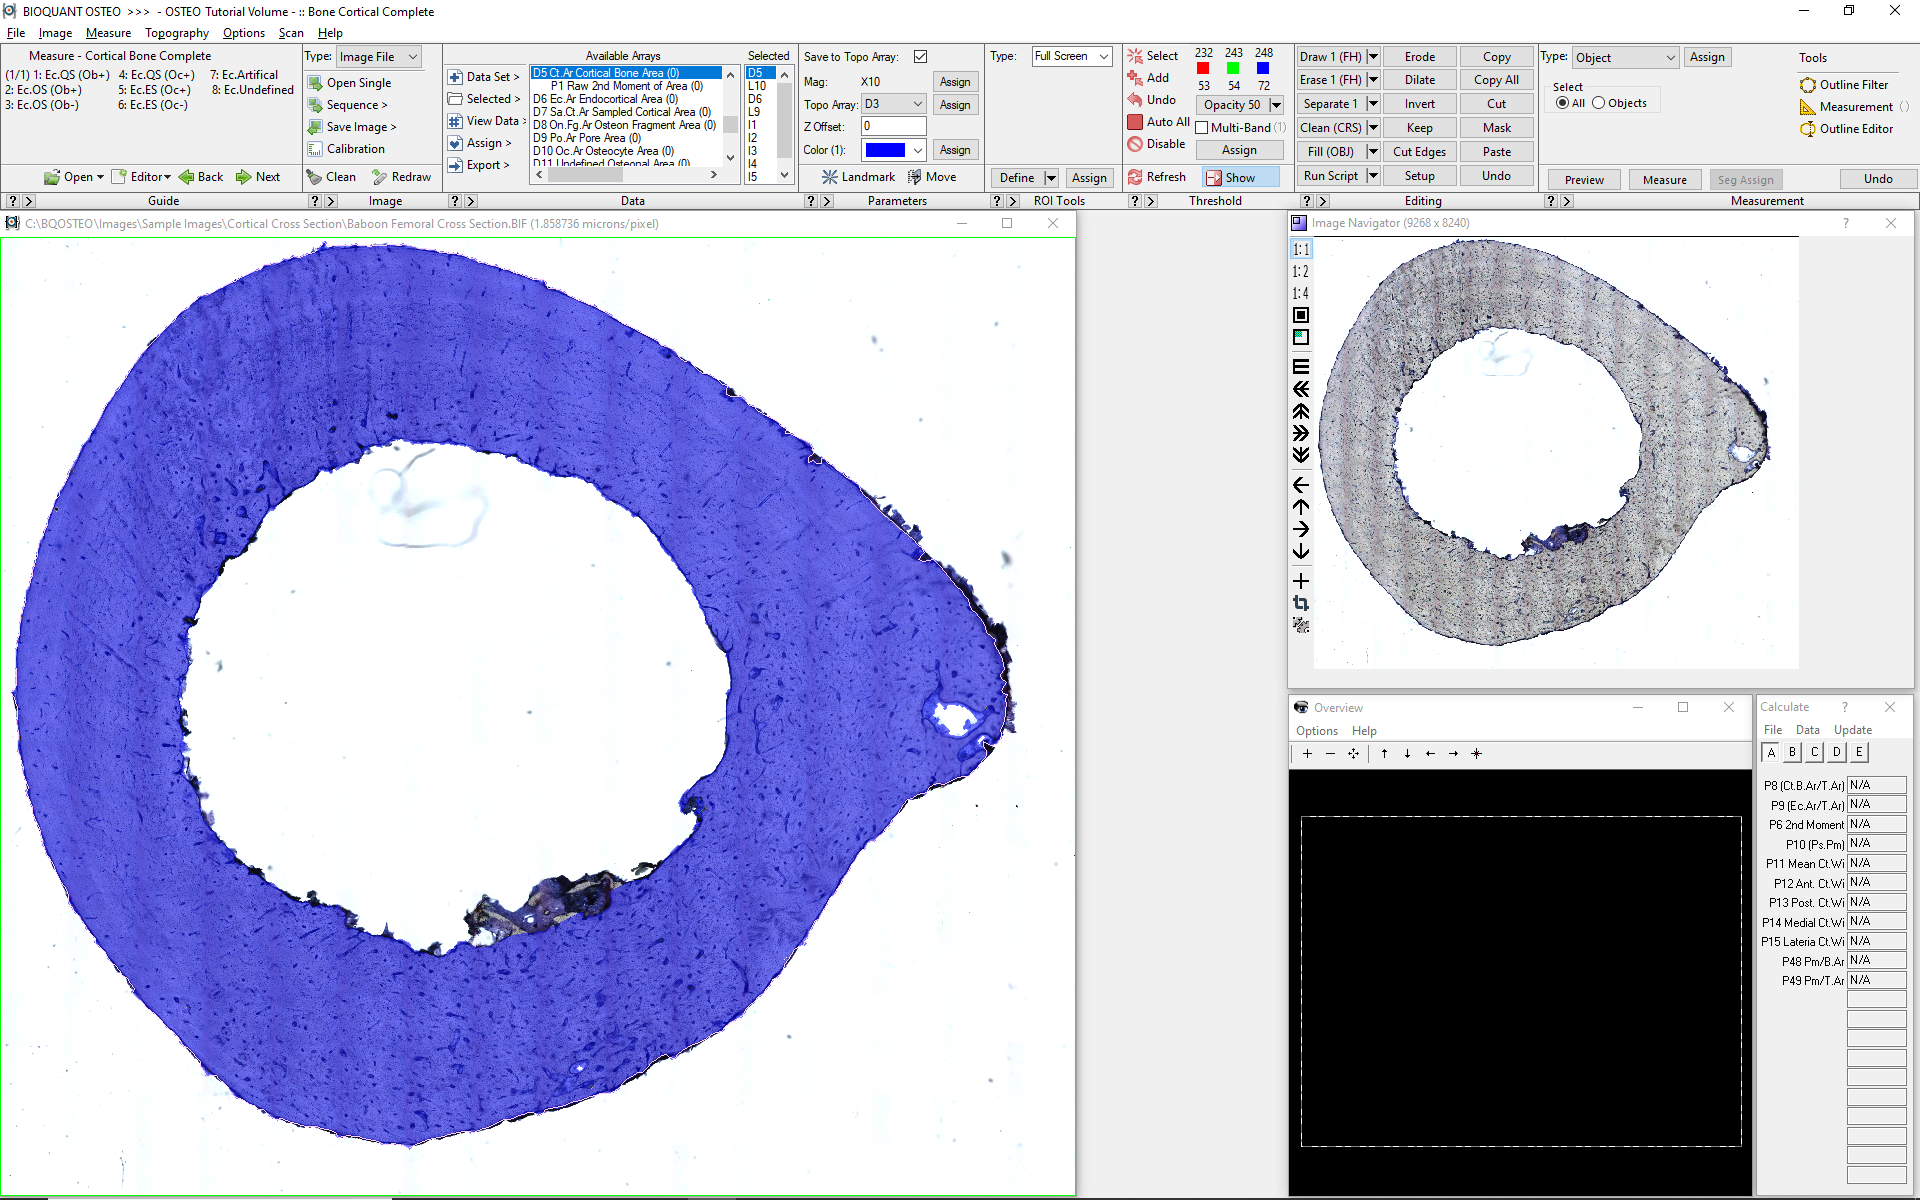Viewport: 1920px width, 1200px height.
Task: Set Image Navigator zoom to 1:4
Action: coord(1300,293)
